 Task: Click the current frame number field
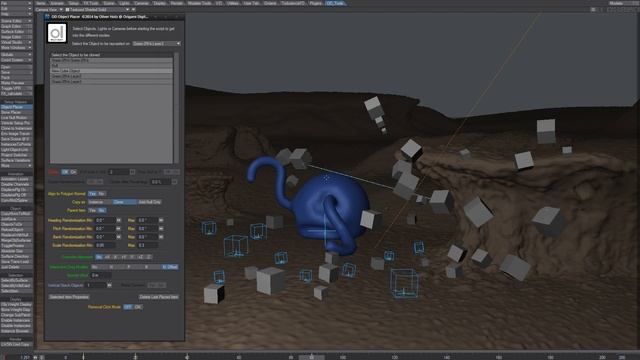25,357
